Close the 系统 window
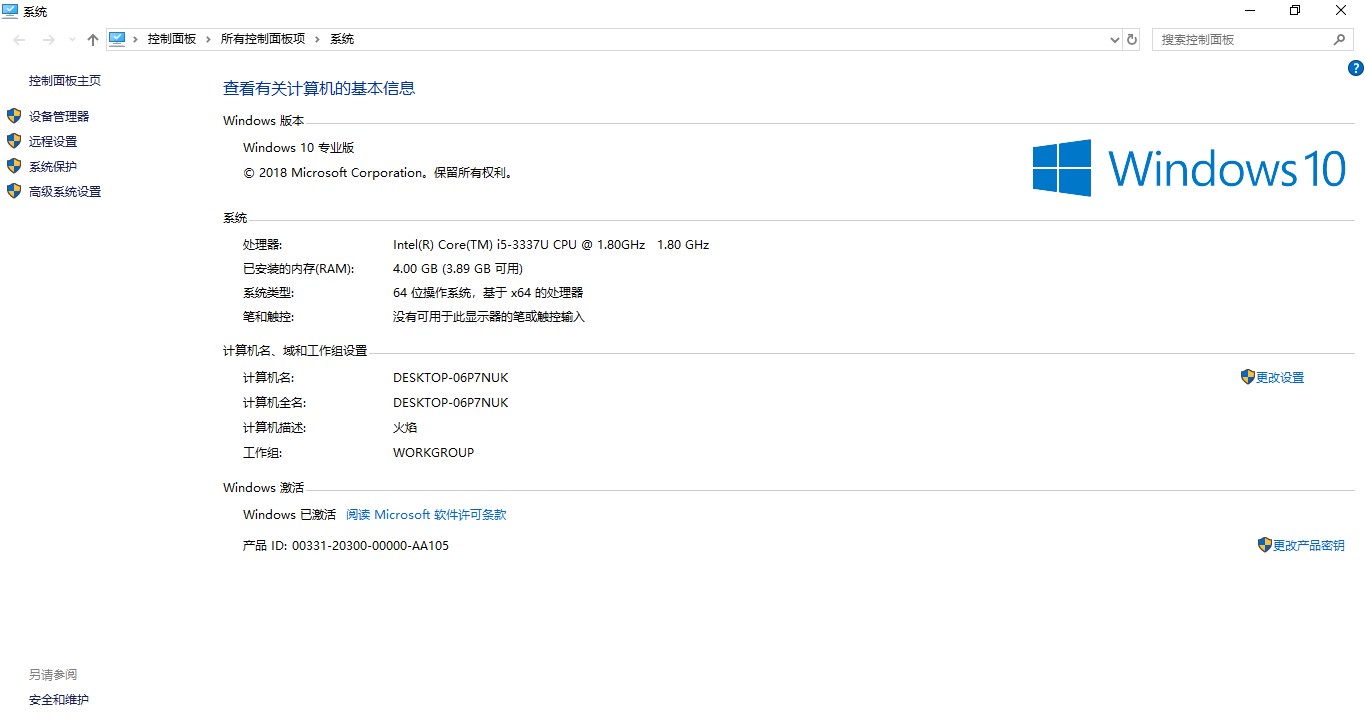1365x727 pixels. [1341, 10]
